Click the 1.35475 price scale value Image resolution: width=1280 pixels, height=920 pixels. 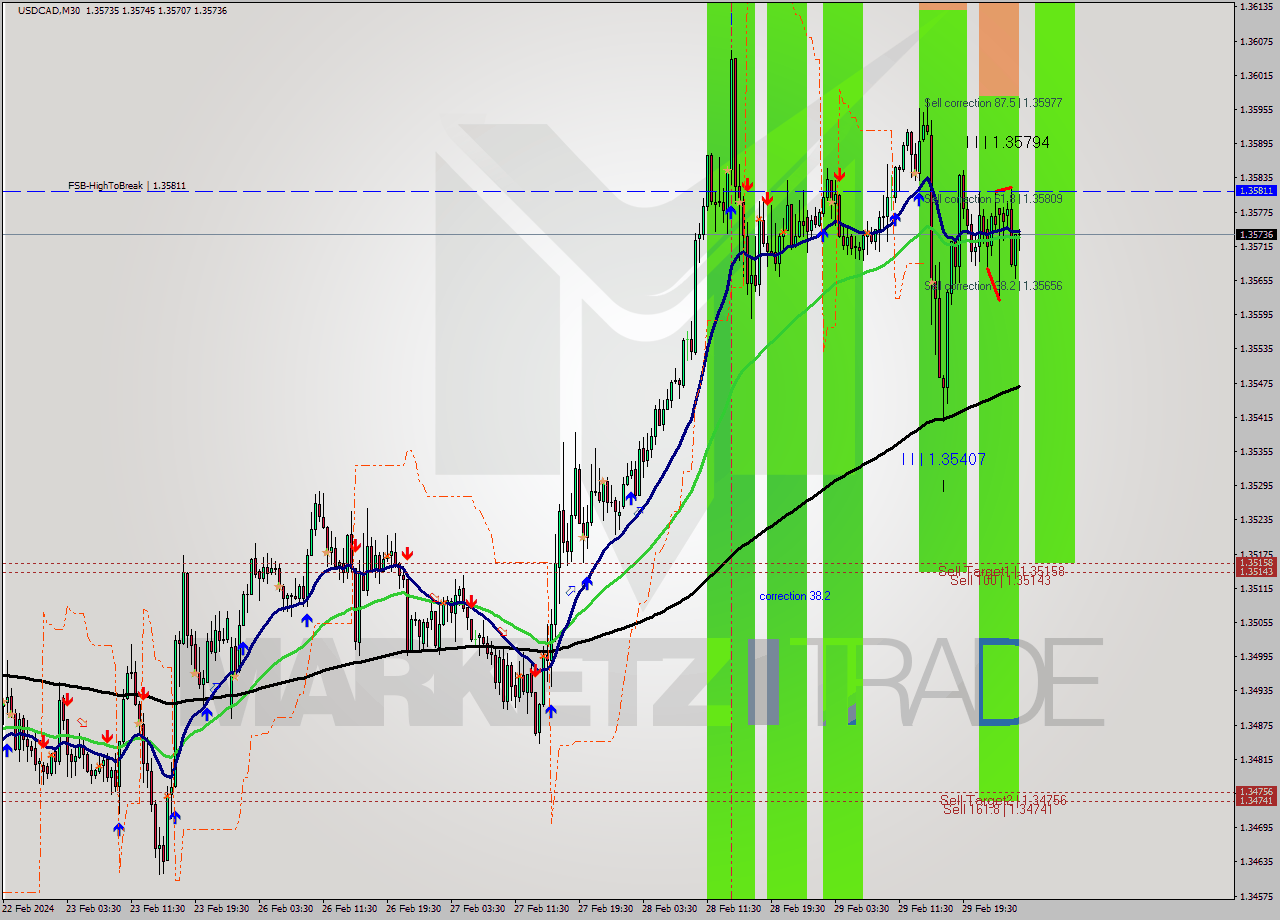point(1256,383)
